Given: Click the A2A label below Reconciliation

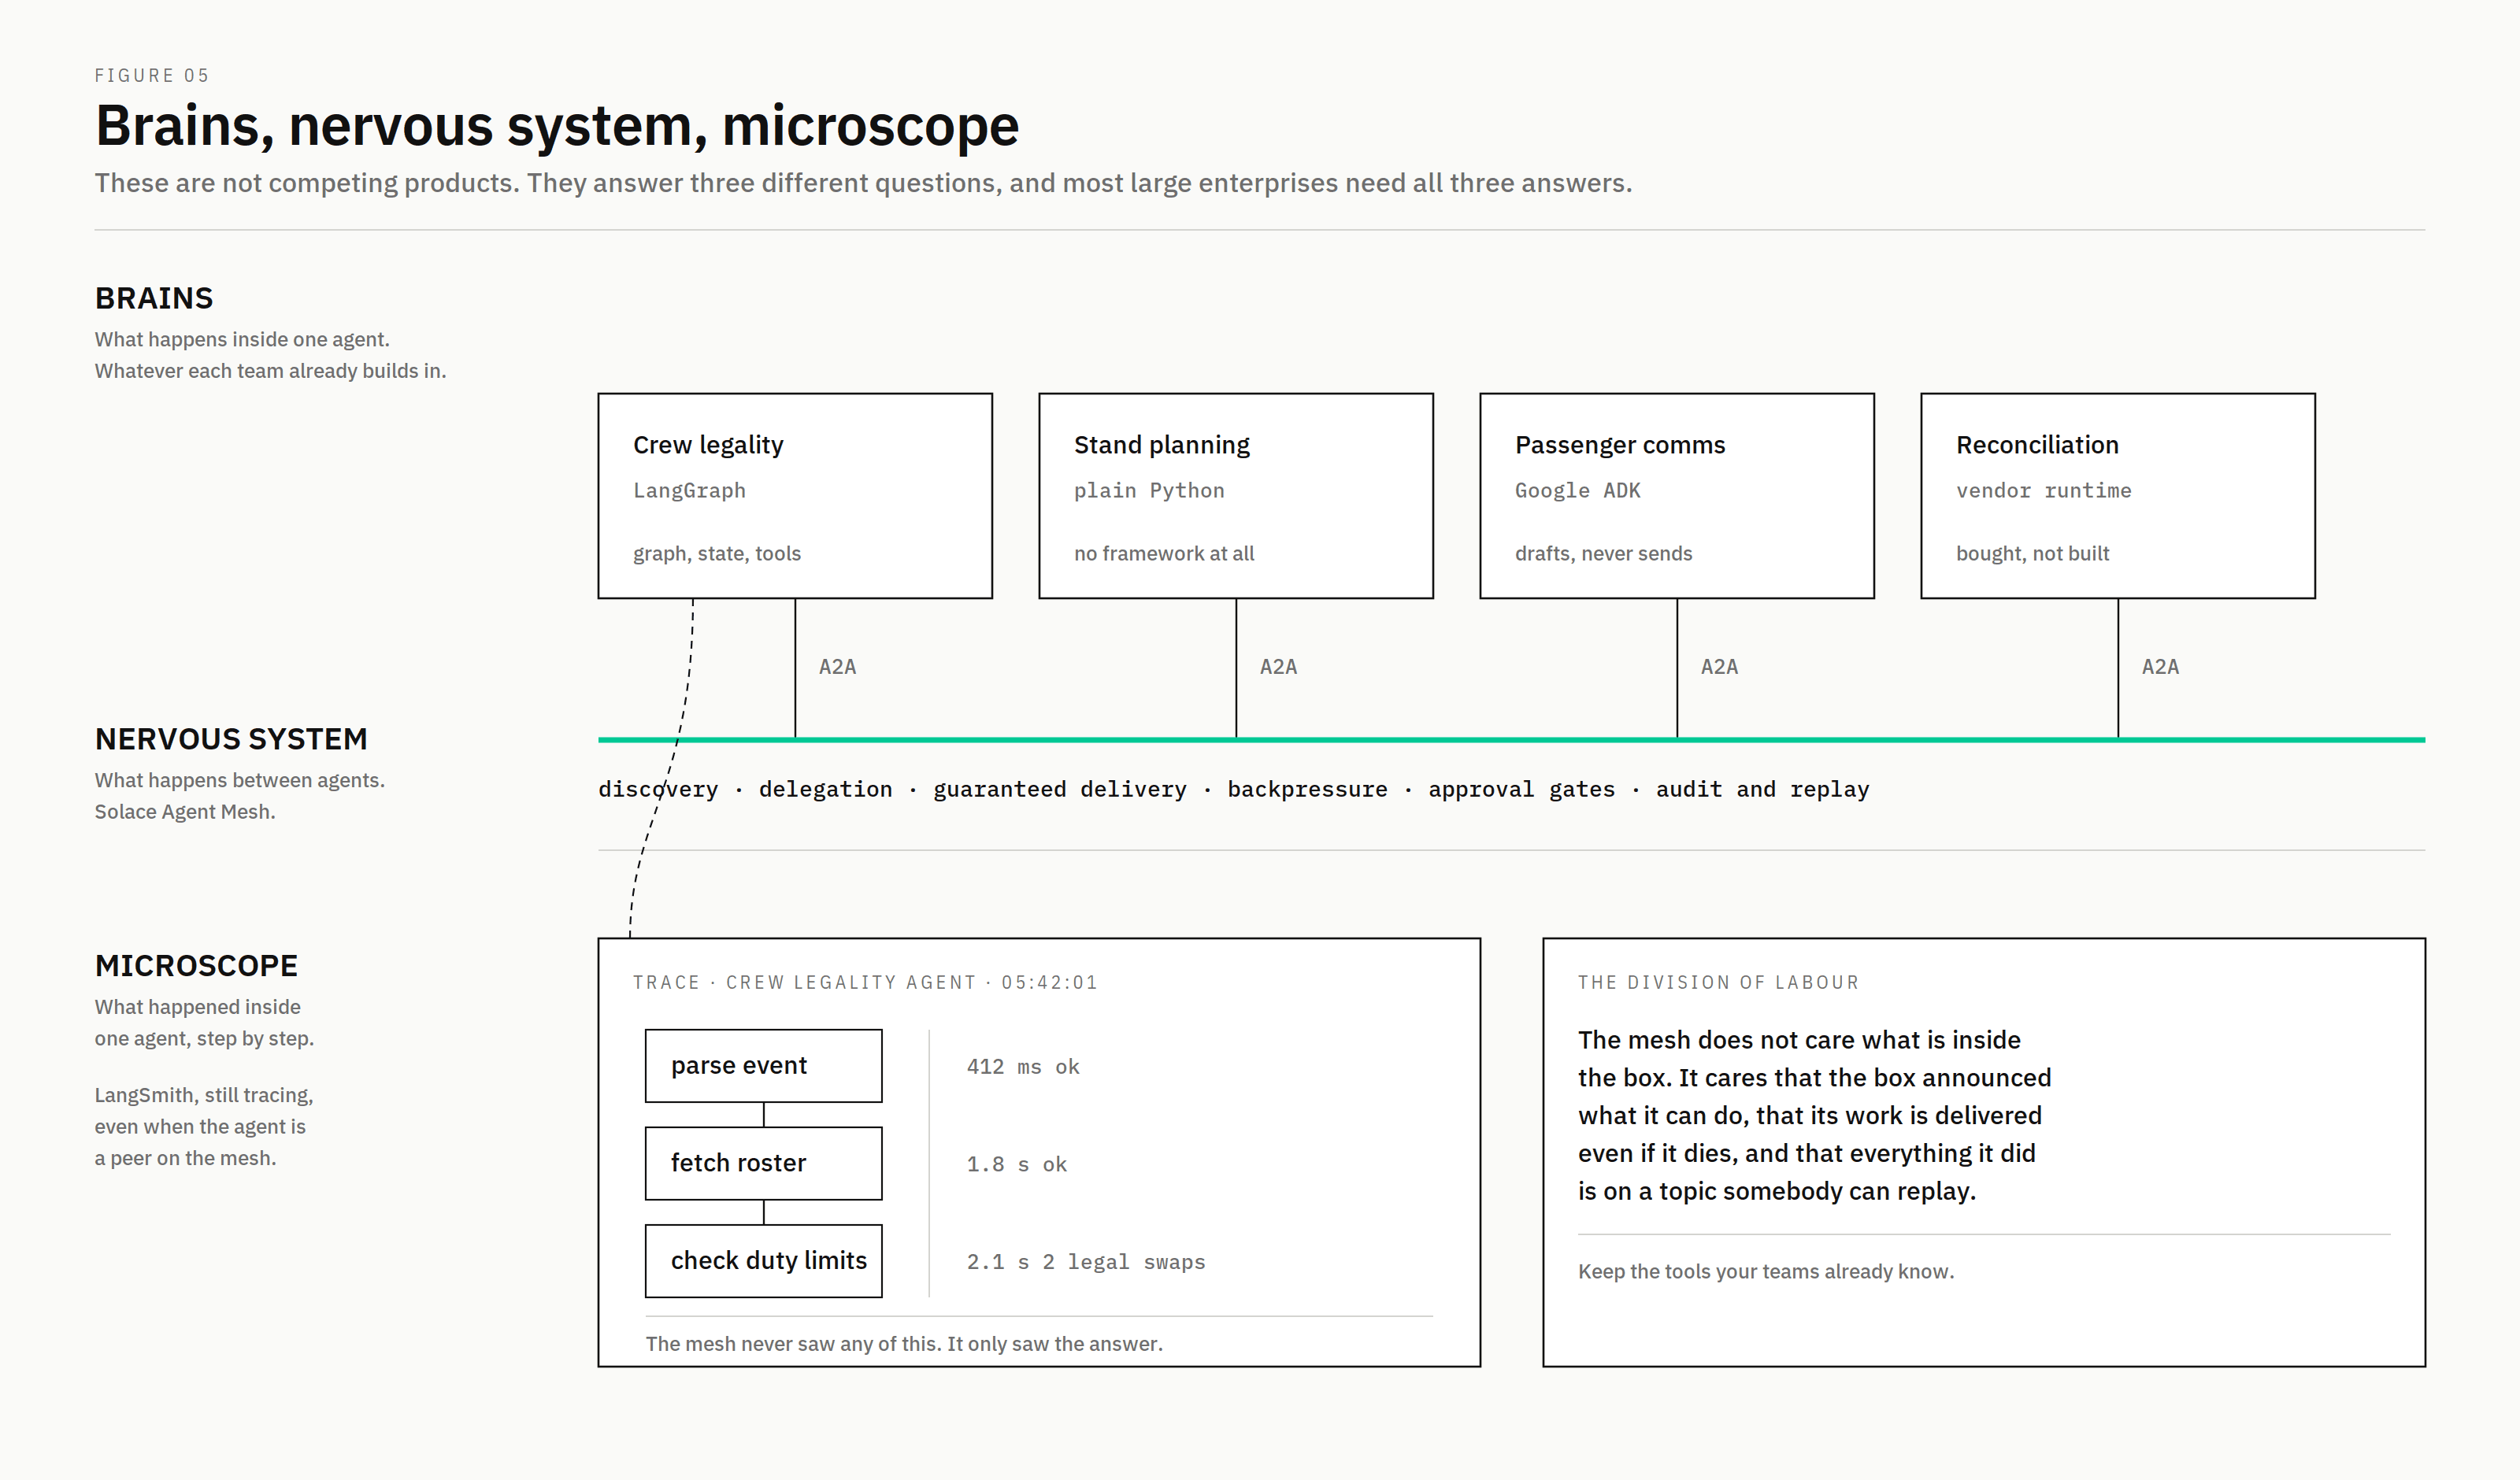Looking at the screenshot, I should pos(2160,667).
